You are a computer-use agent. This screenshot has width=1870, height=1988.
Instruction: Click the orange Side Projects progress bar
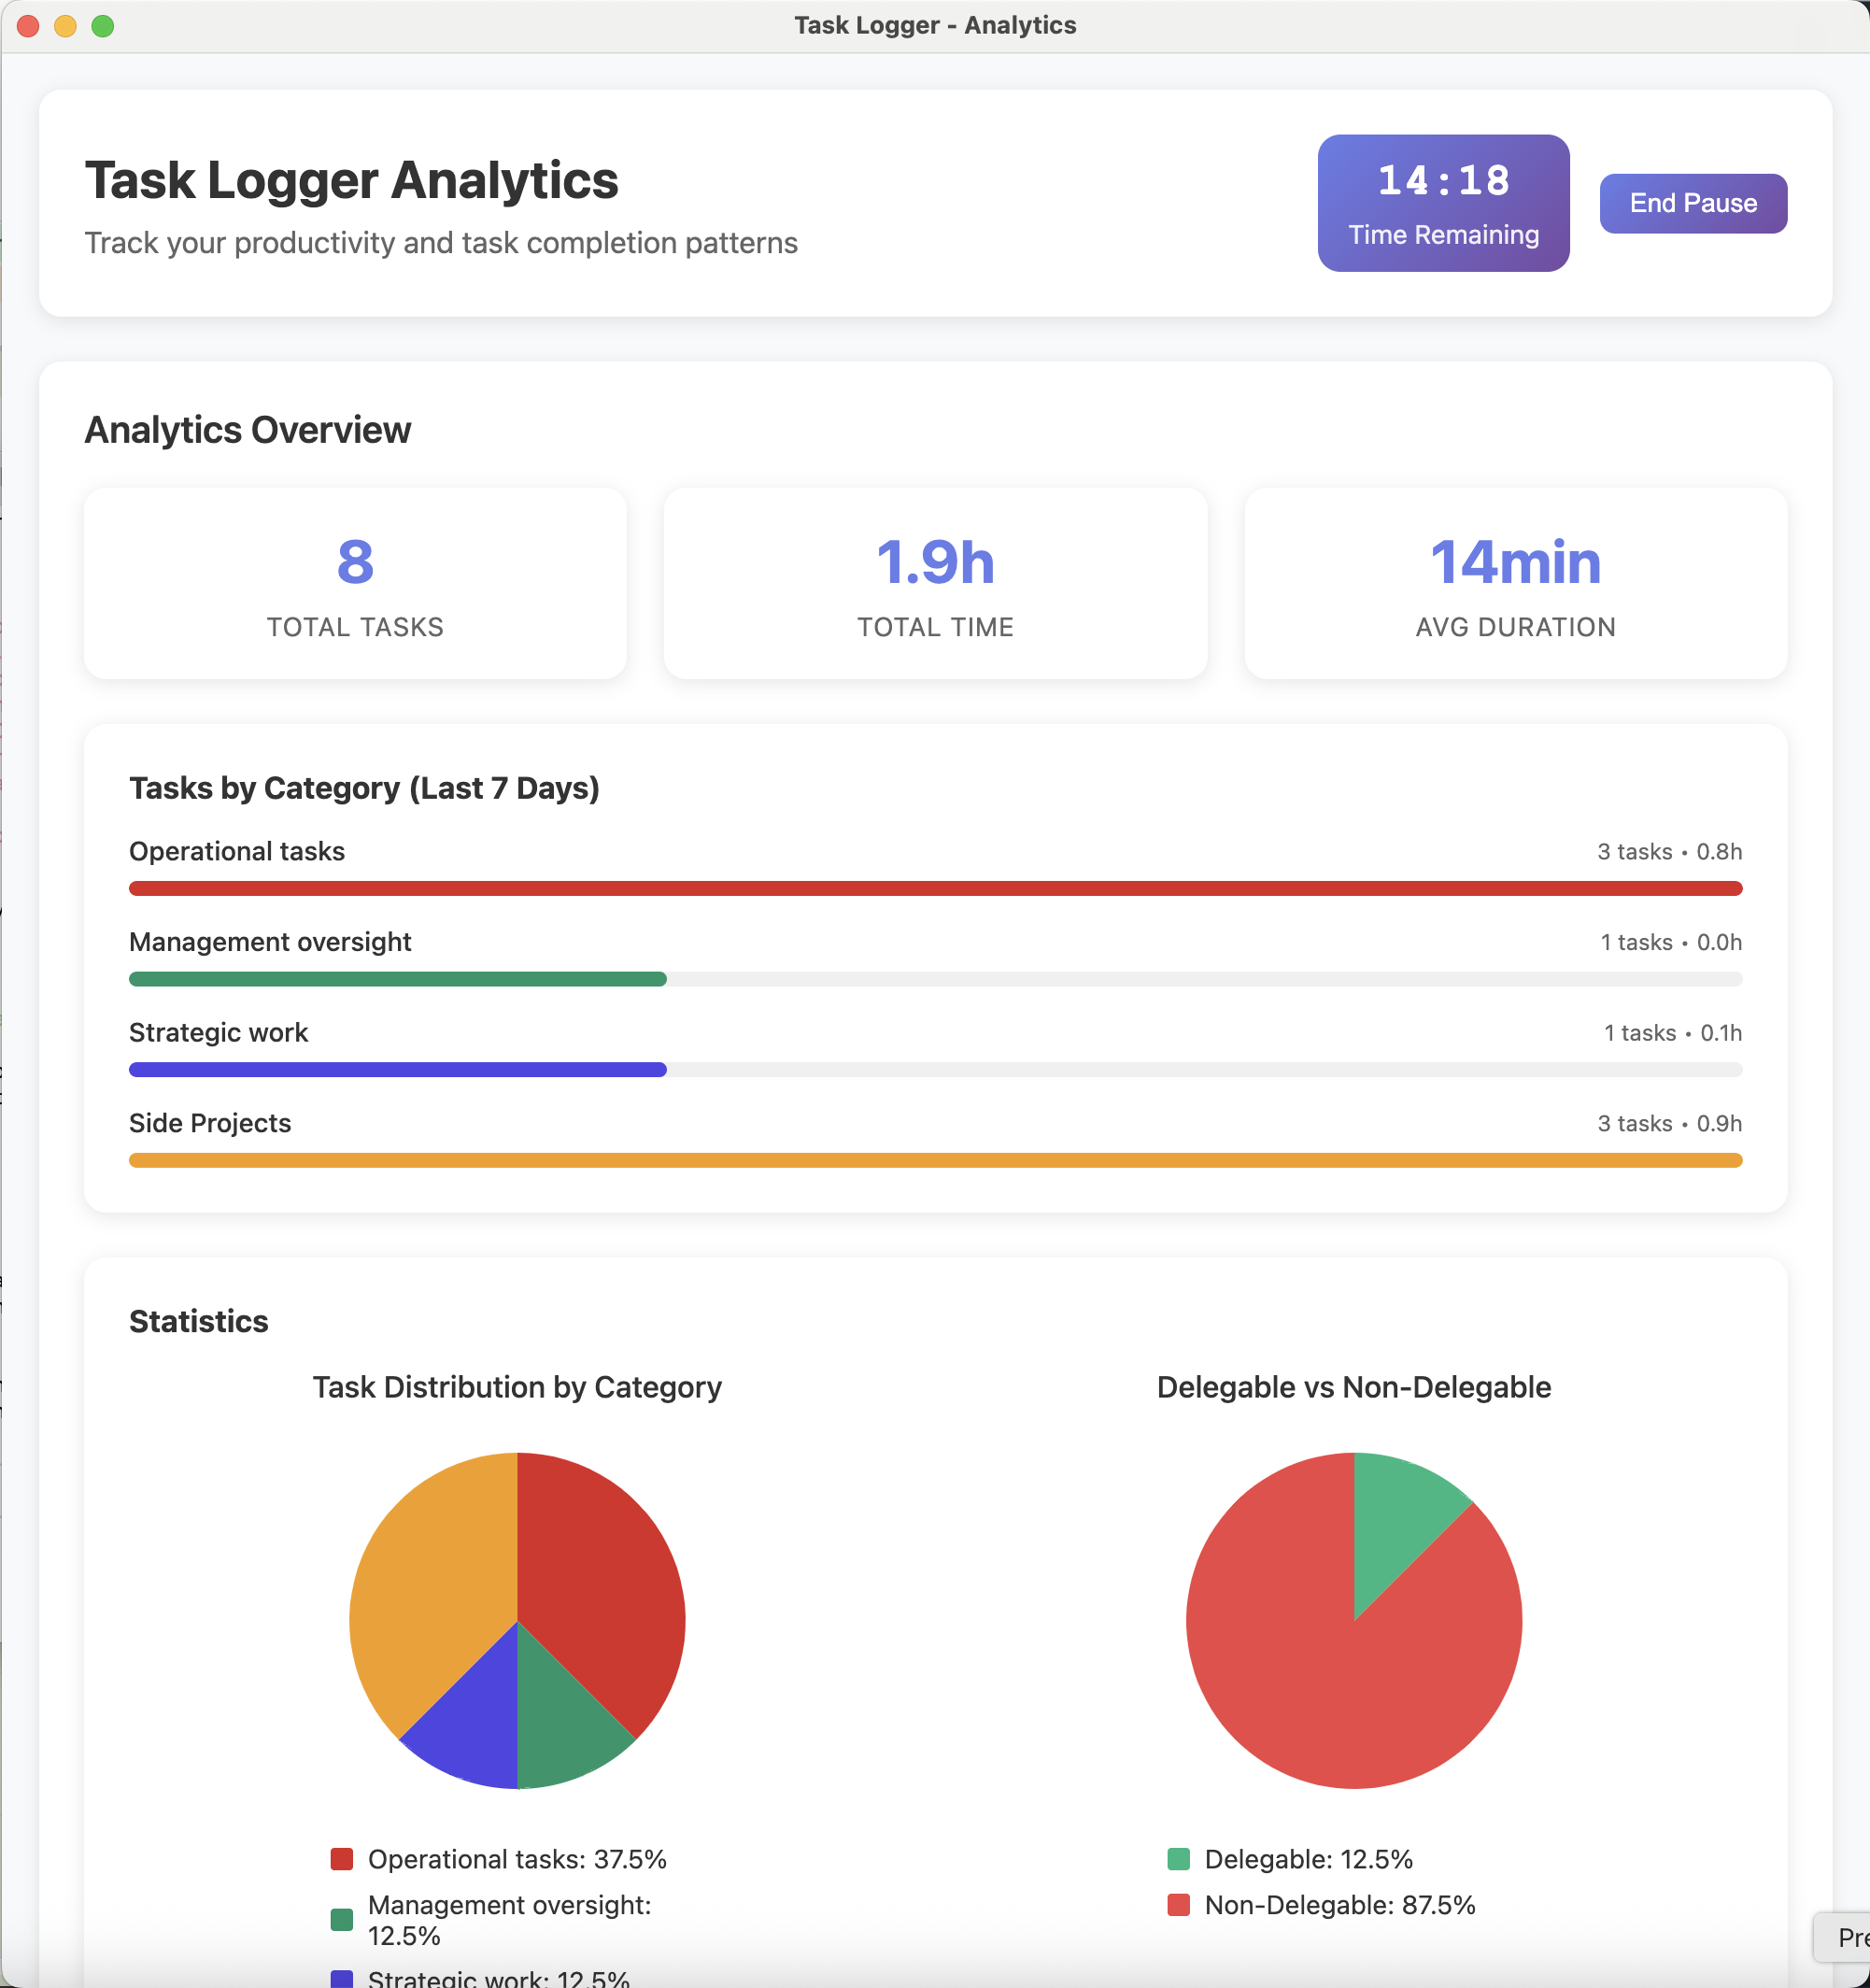935,1160
